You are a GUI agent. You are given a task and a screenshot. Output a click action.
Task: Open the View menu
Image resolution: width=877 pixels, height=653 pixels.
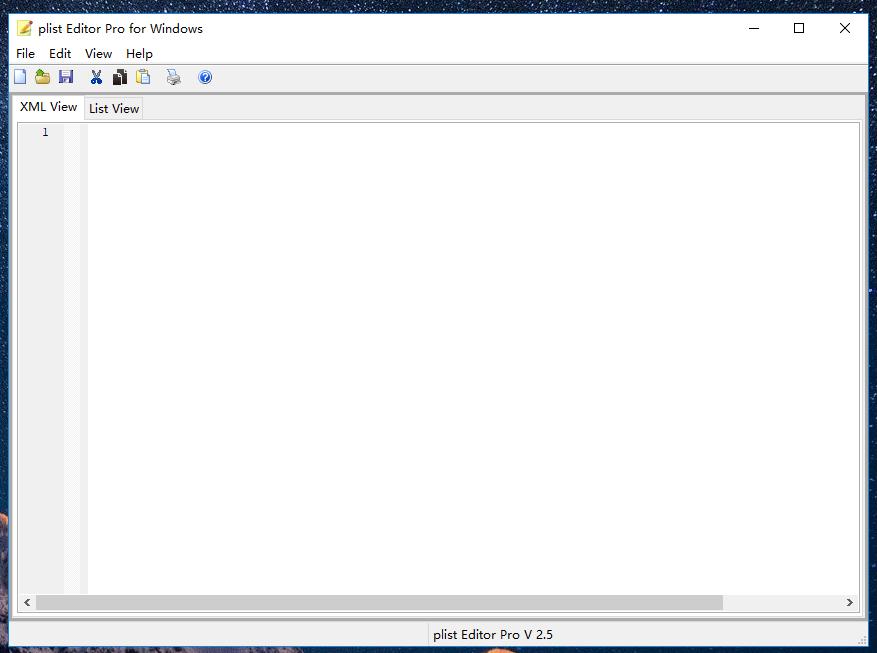[x=98, y=53]
